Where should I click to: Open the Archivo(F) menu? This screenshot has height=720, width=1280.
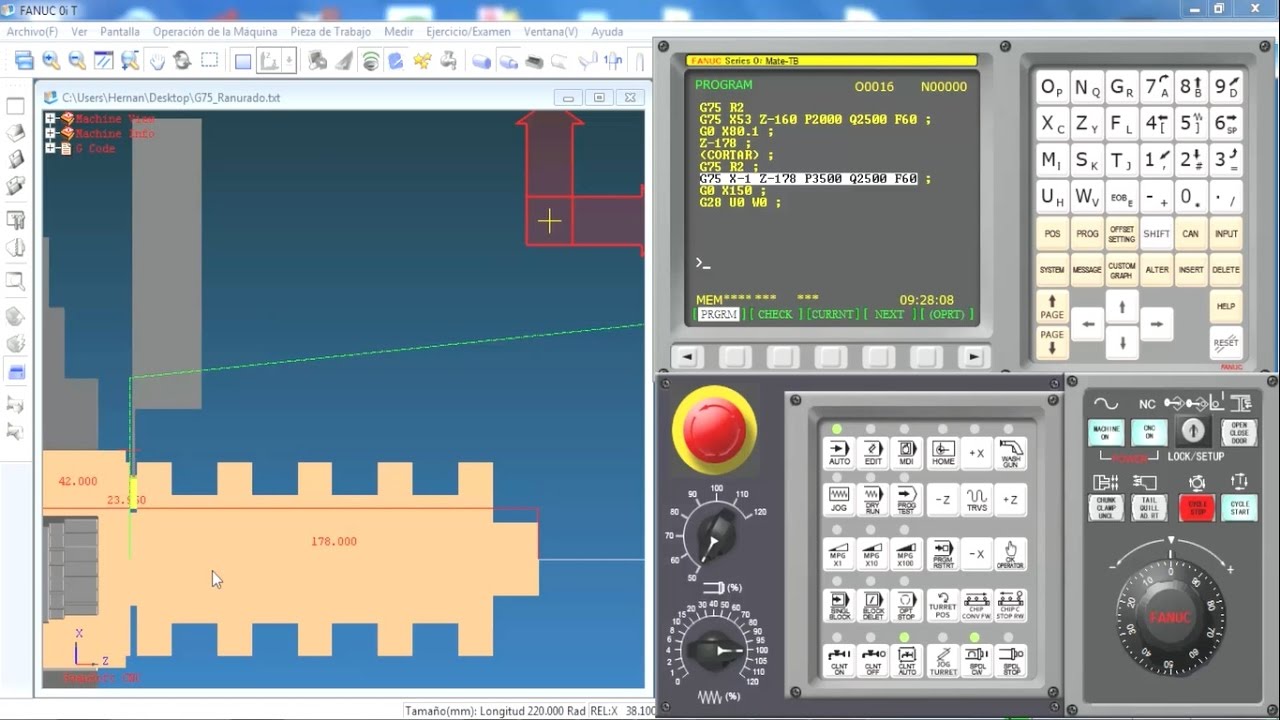[32, 32]
